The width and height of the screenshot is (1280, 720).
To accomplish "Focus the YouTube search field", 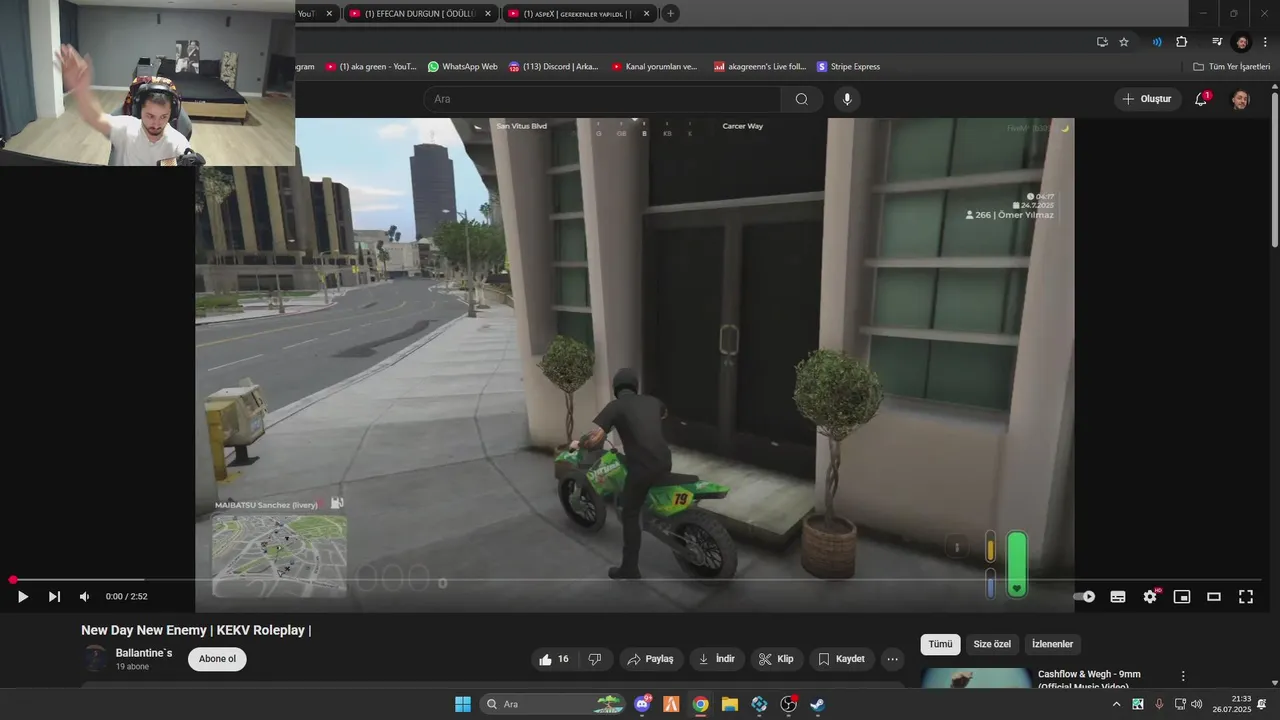I will 602,99.
